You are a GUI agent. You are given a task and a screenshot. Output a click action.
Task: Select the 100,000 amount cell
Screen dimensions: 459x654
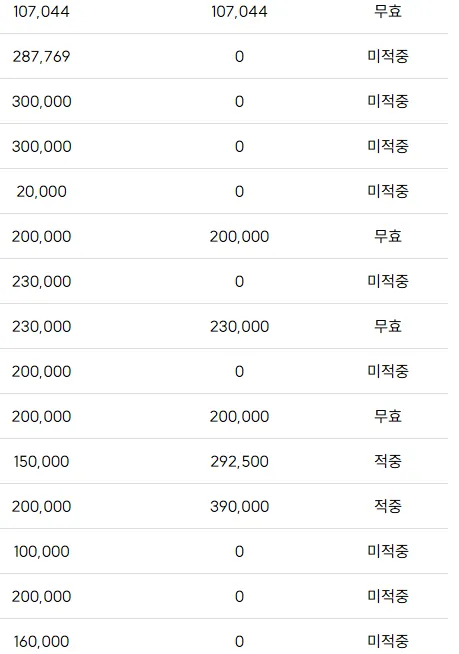(x=41, y=551)
